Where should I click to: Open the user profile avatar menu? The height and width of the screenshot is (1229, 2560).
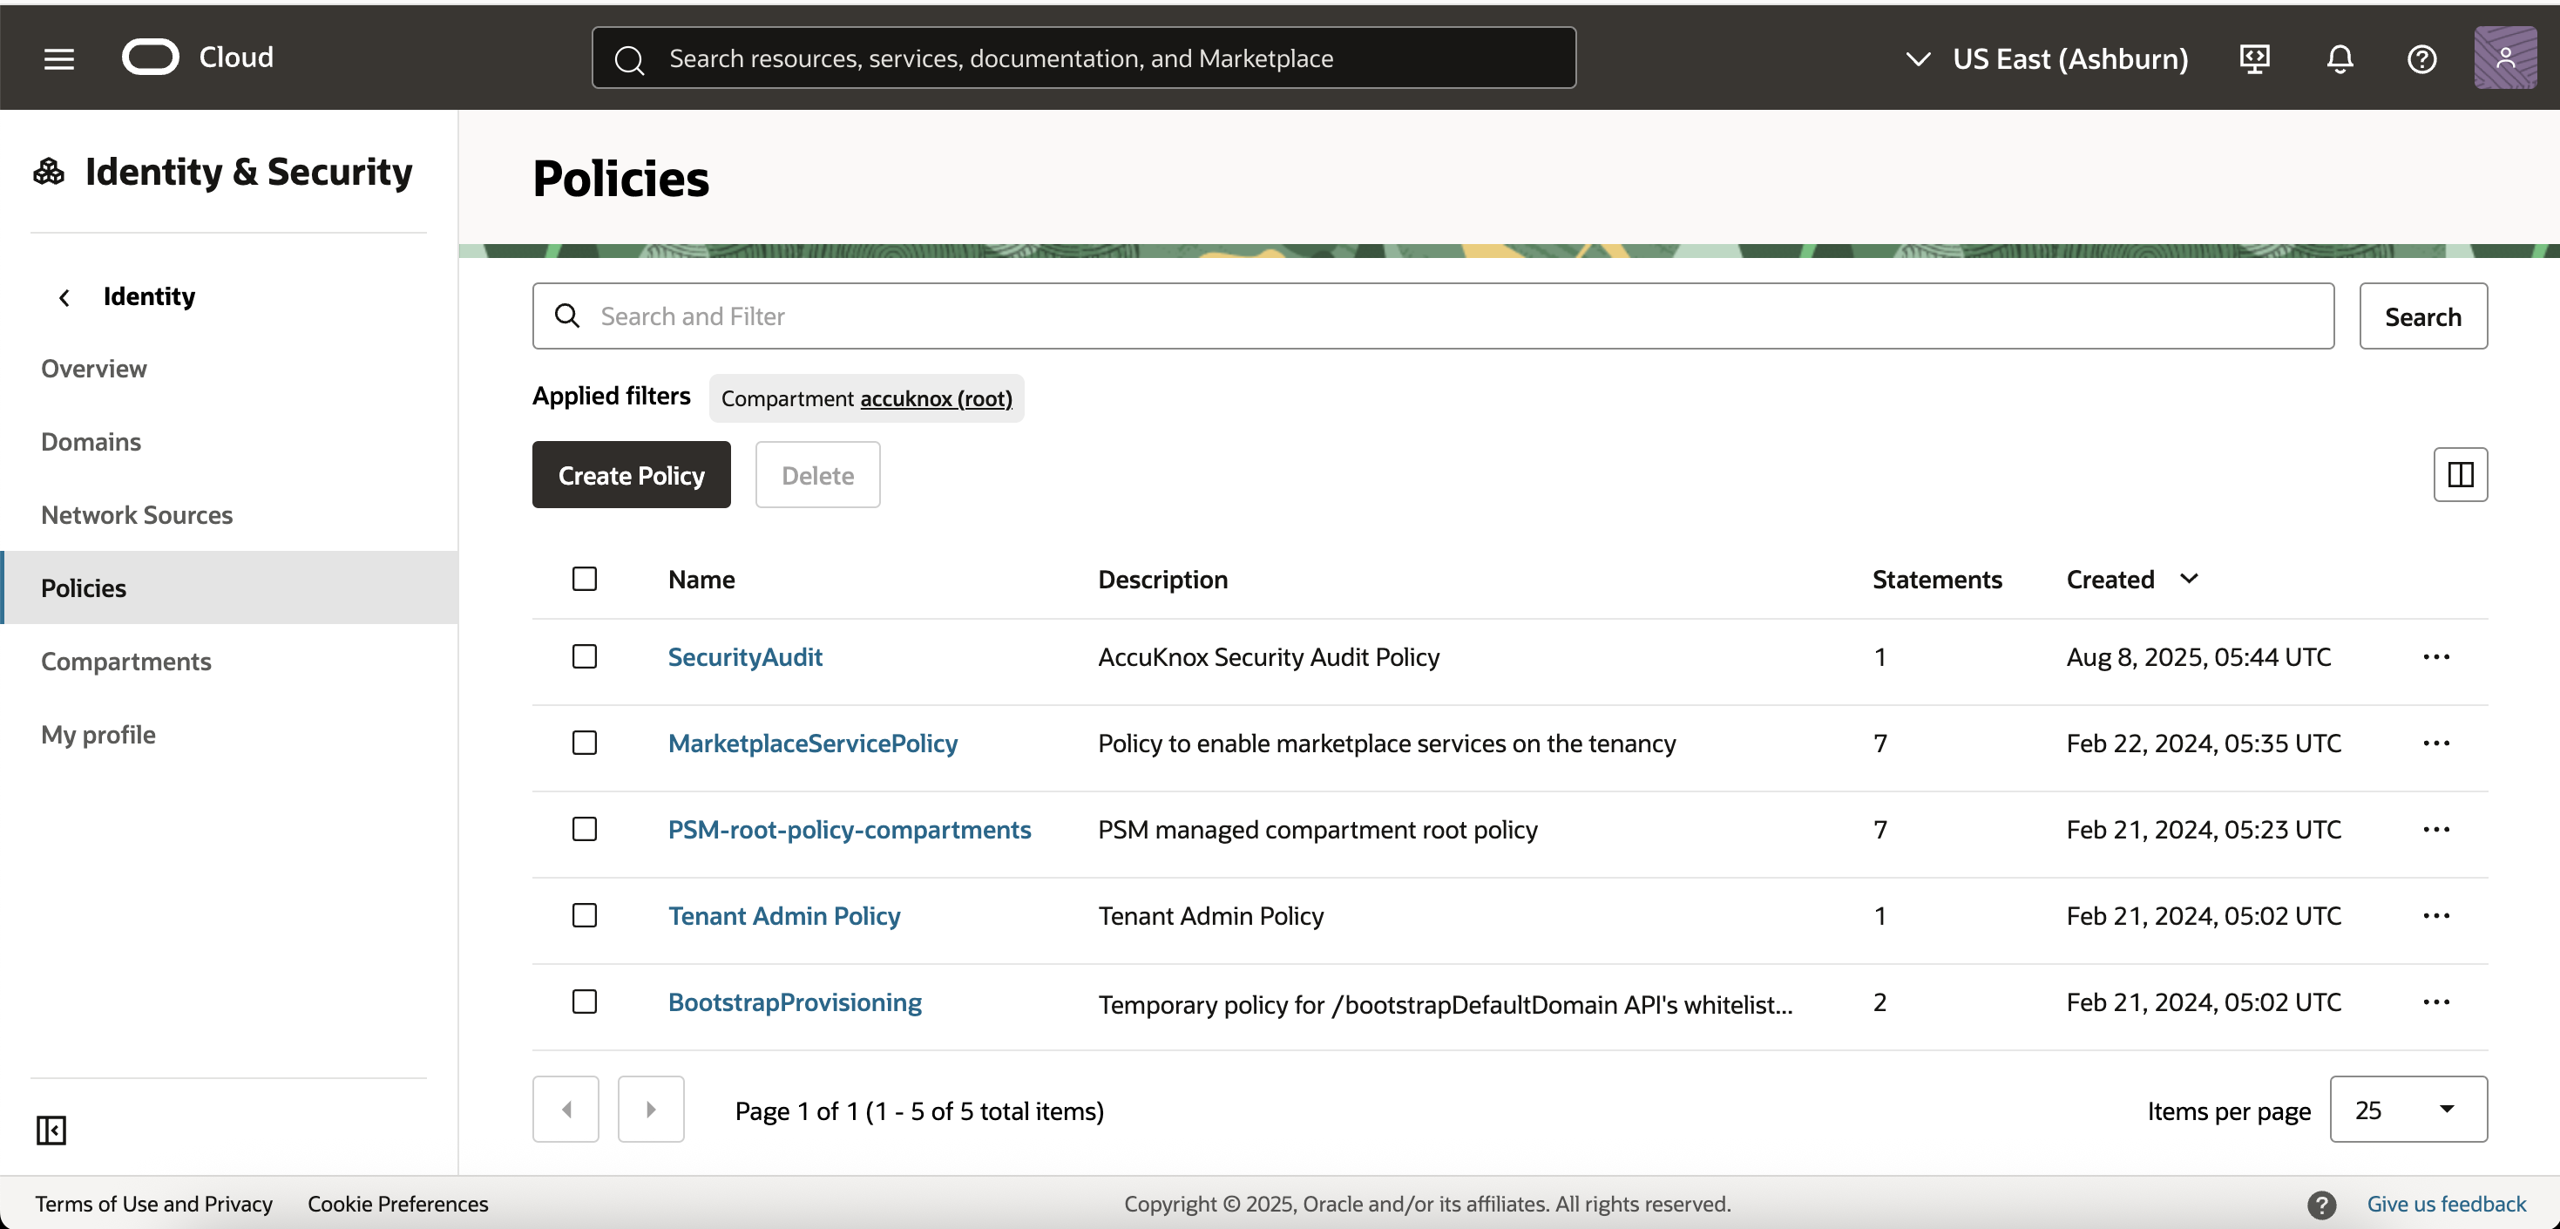[x=2504, y=58]
